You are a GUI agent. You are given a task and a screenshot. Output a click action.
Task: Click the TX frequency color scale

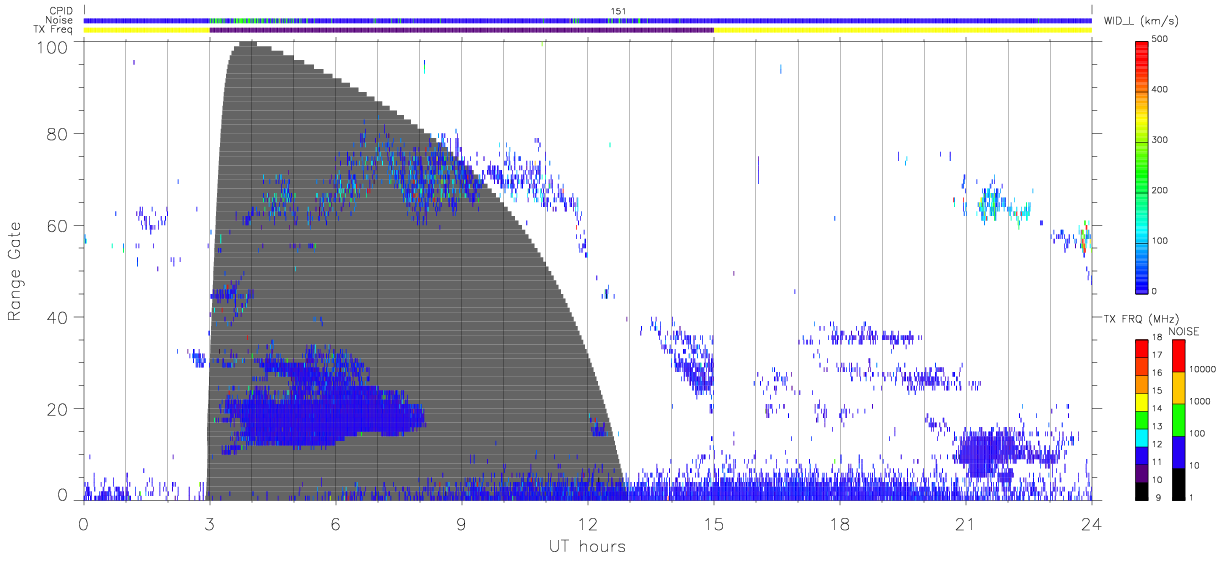click(1142, 418)
